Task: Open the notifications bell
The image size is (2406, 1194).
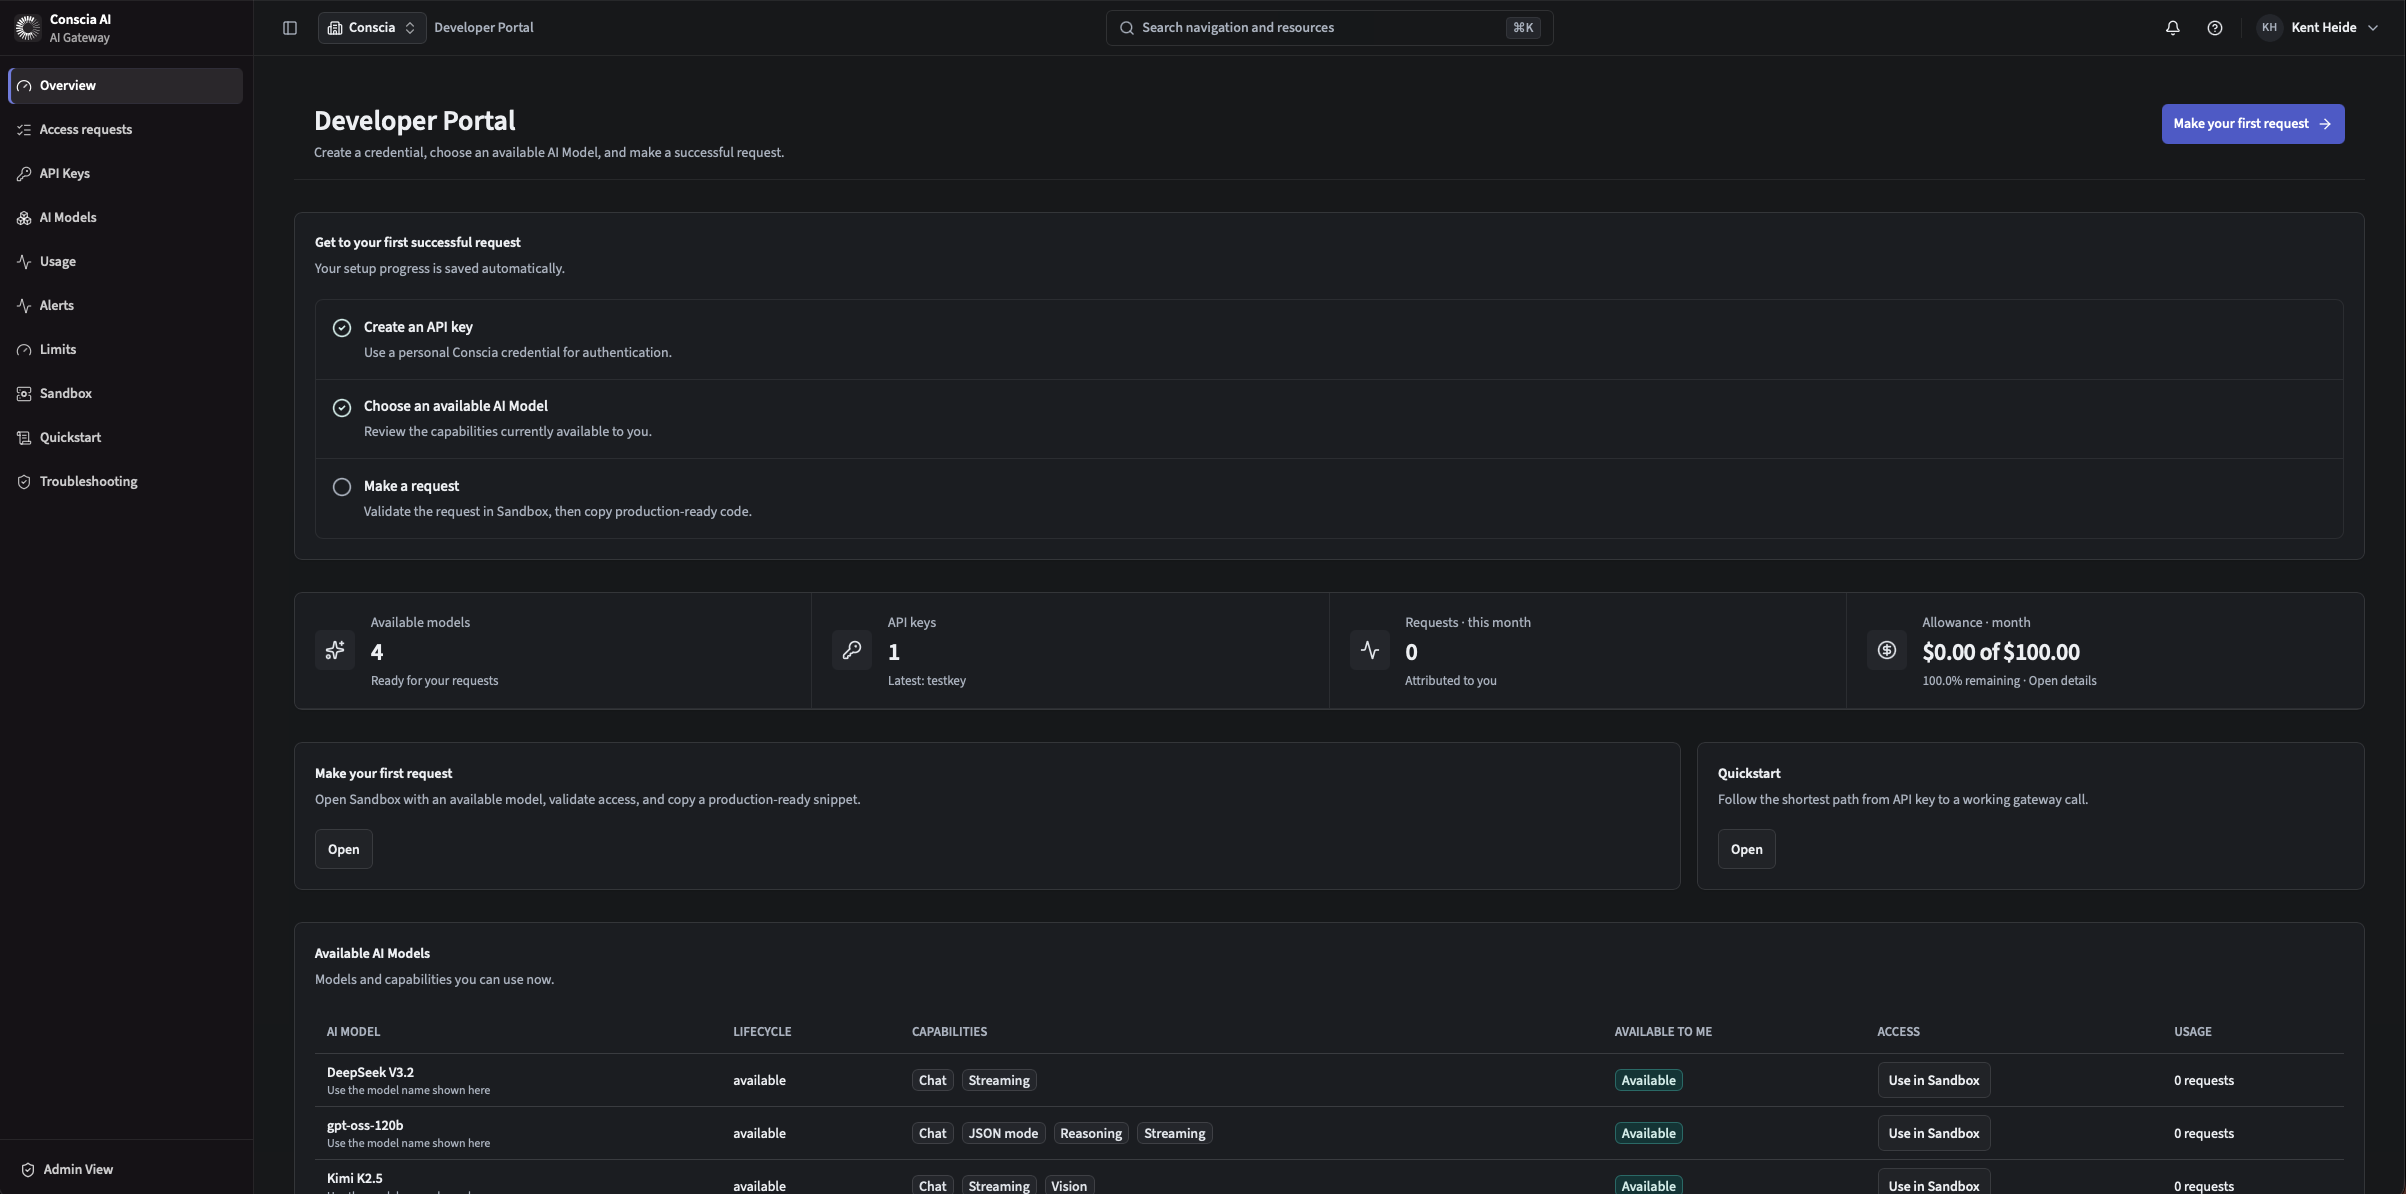Action: coord(2173,28)
